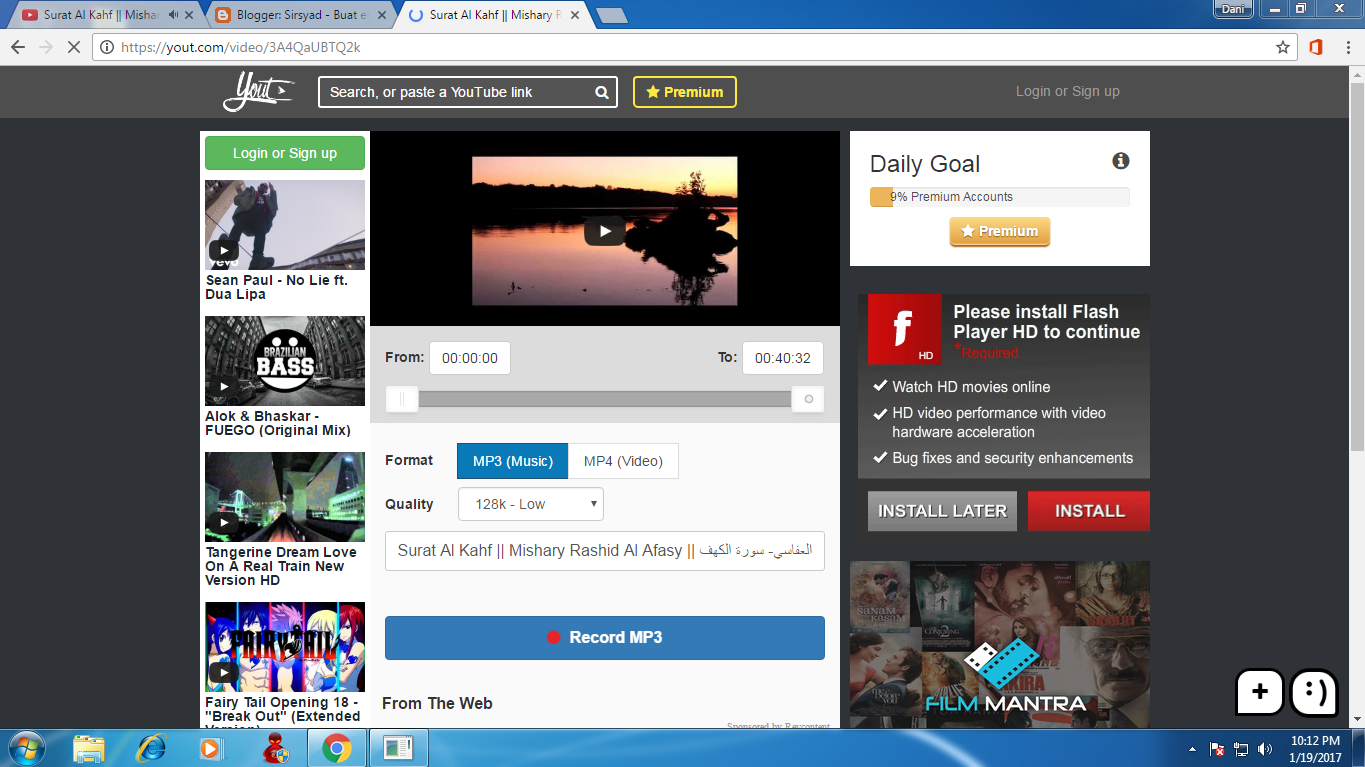Switch to Blogger: Sirsyad tab
Image resolution: width=1365 pixels, height=767 pixels.
300,15
